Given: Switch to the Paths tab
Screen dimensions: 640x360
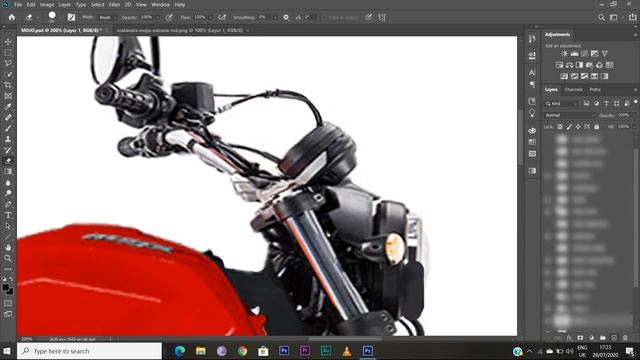Looking at the screenshot, I should (595, 89).
